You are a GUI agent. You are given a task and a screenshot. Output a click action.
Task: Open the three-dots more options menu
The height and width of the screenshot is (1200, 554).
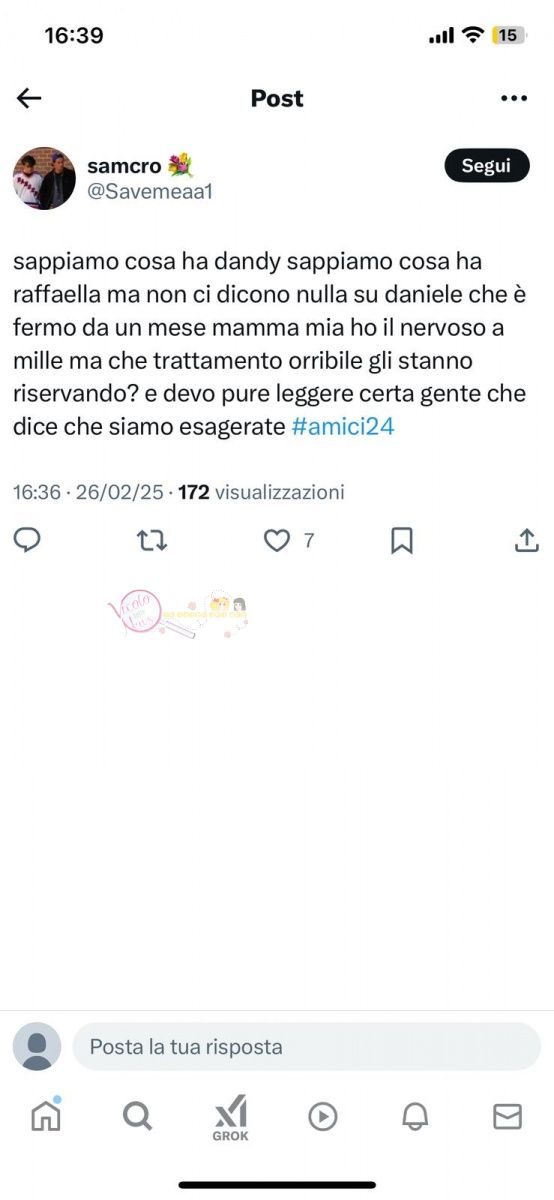pyautogui.click(x=513, y=98)
